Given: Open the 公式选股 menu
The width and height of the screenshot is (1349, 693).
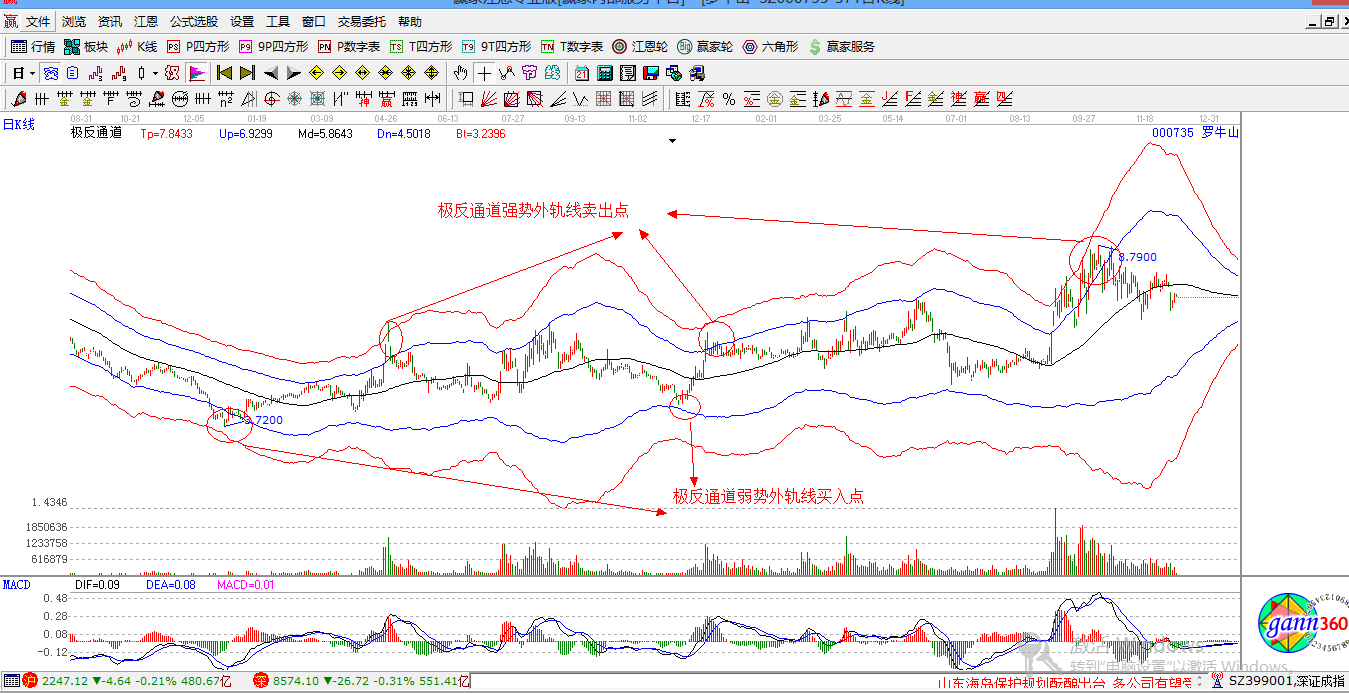Looking at the screenshot, I should point(194,21).
